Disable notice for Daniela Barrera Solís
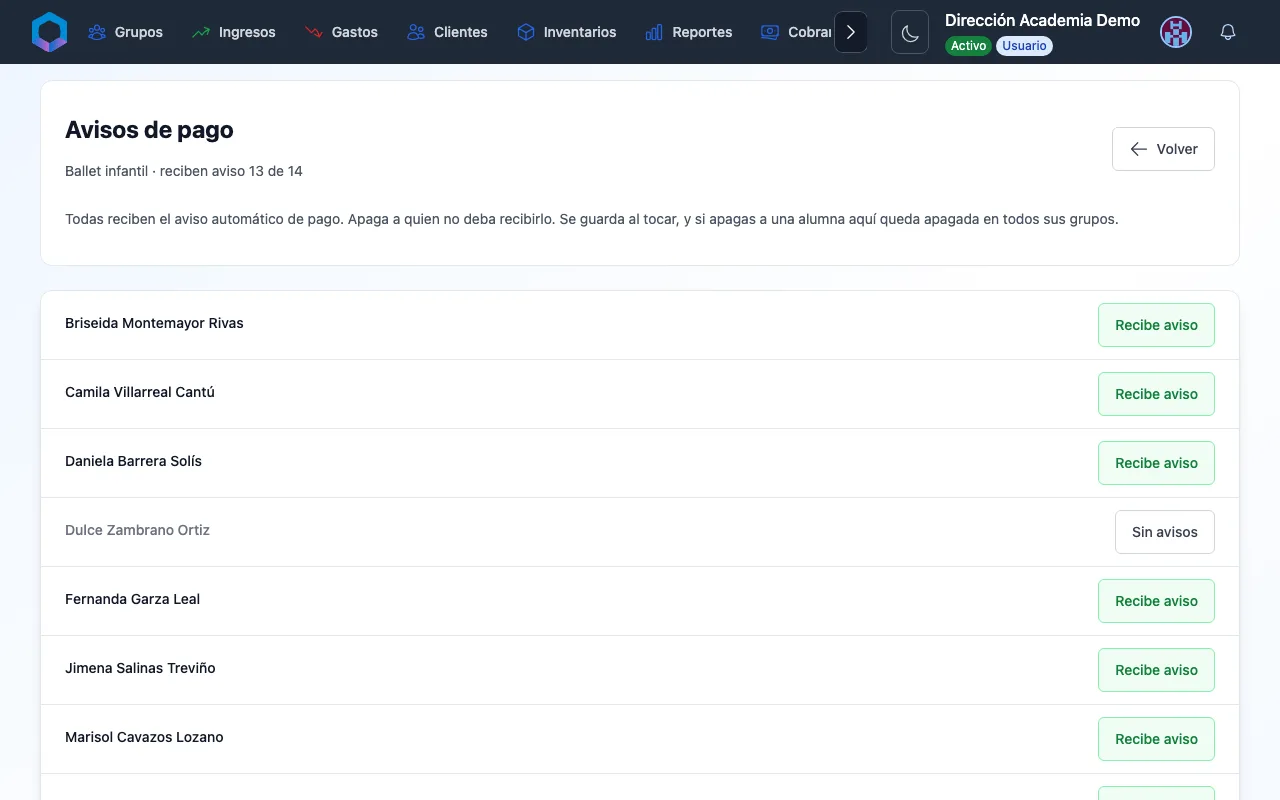1280x800 pixels. coord(1156,463)
